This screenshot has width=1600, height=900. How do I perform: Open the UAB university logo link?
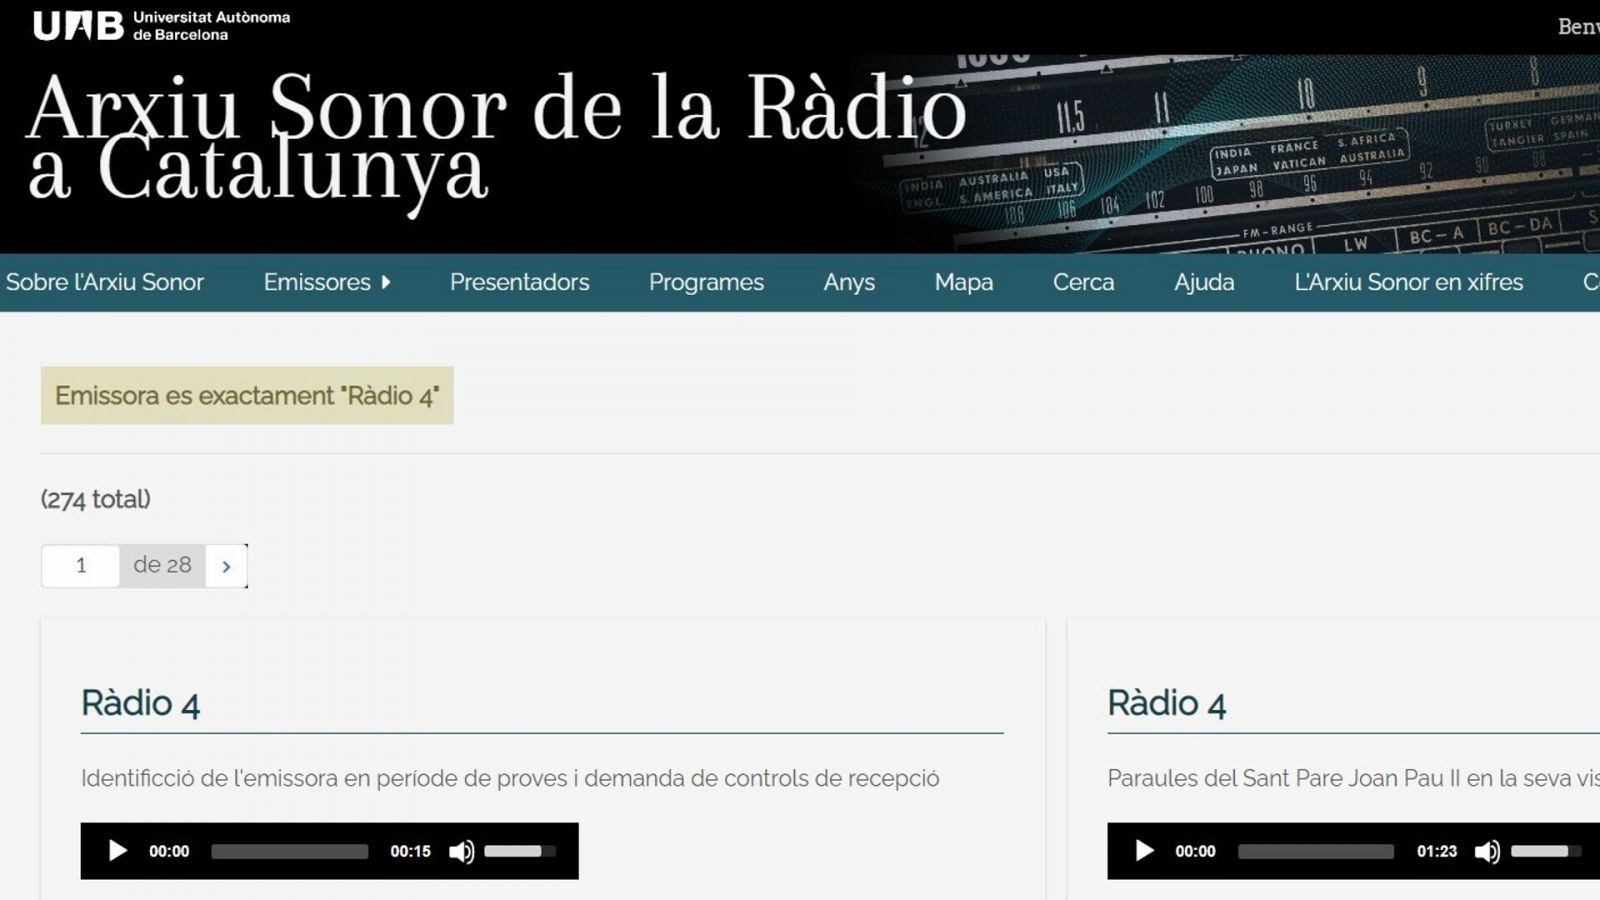161,25
